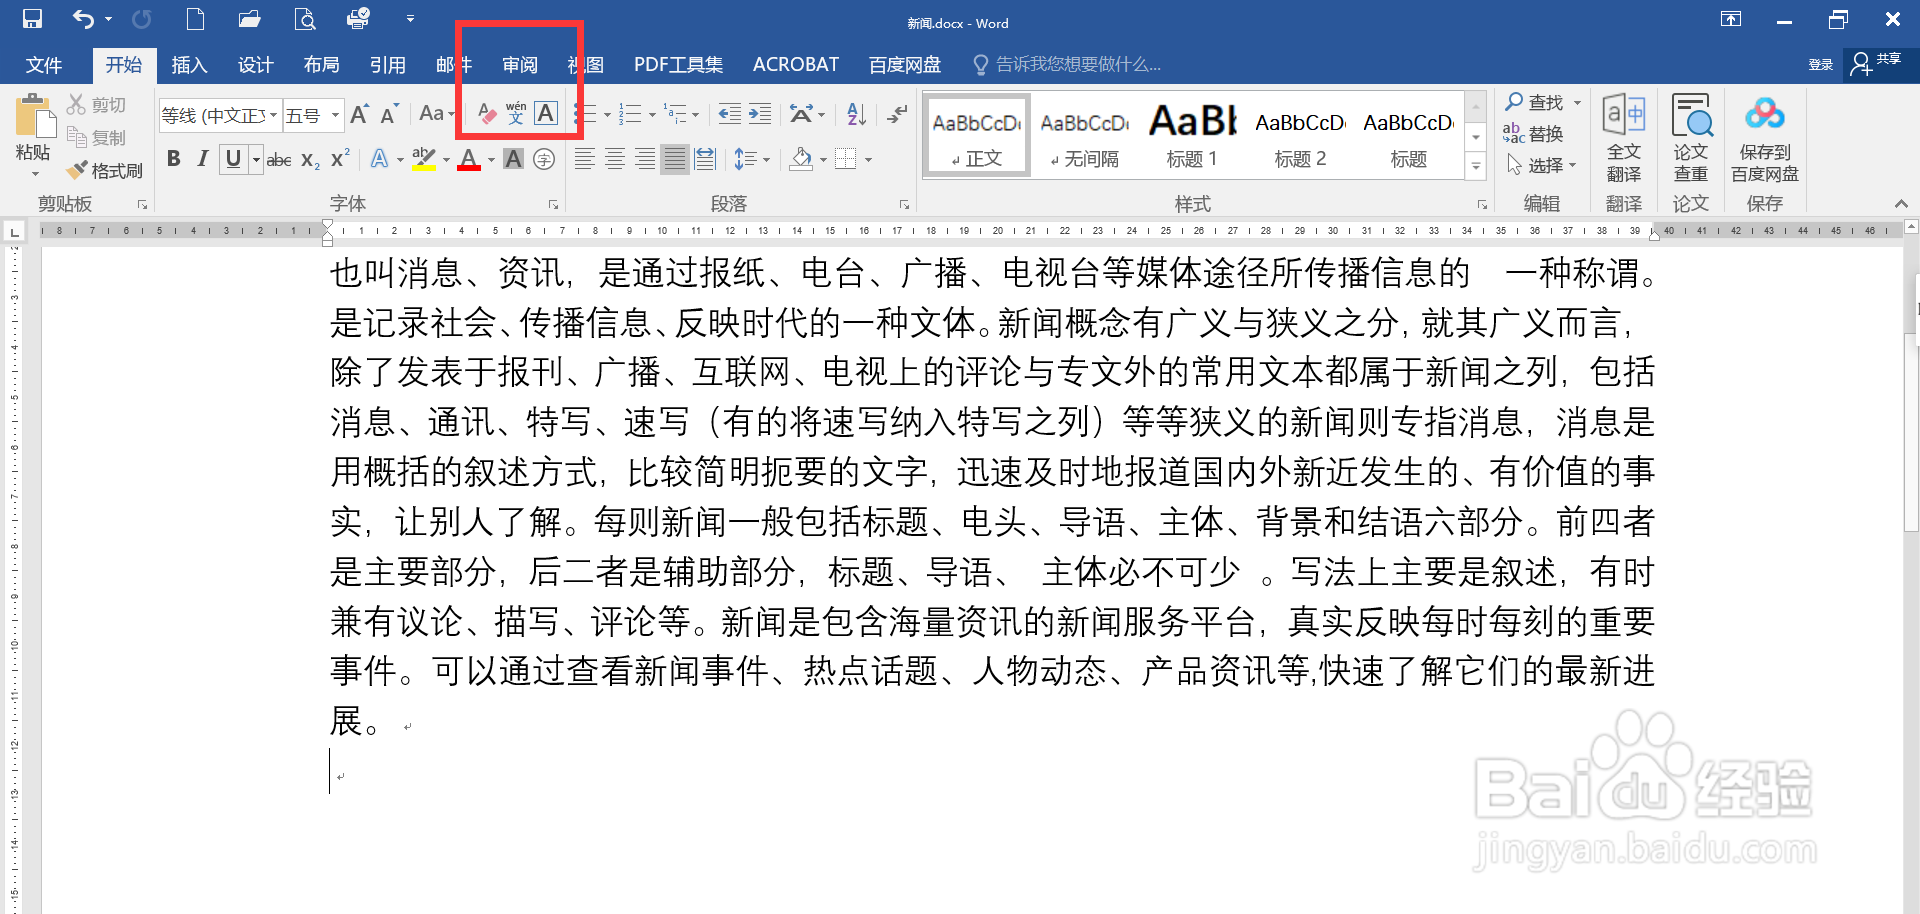The width and height of the screenshot is (1920, 914).
Task: Click the 复制 button
Action: click(97, 138)
